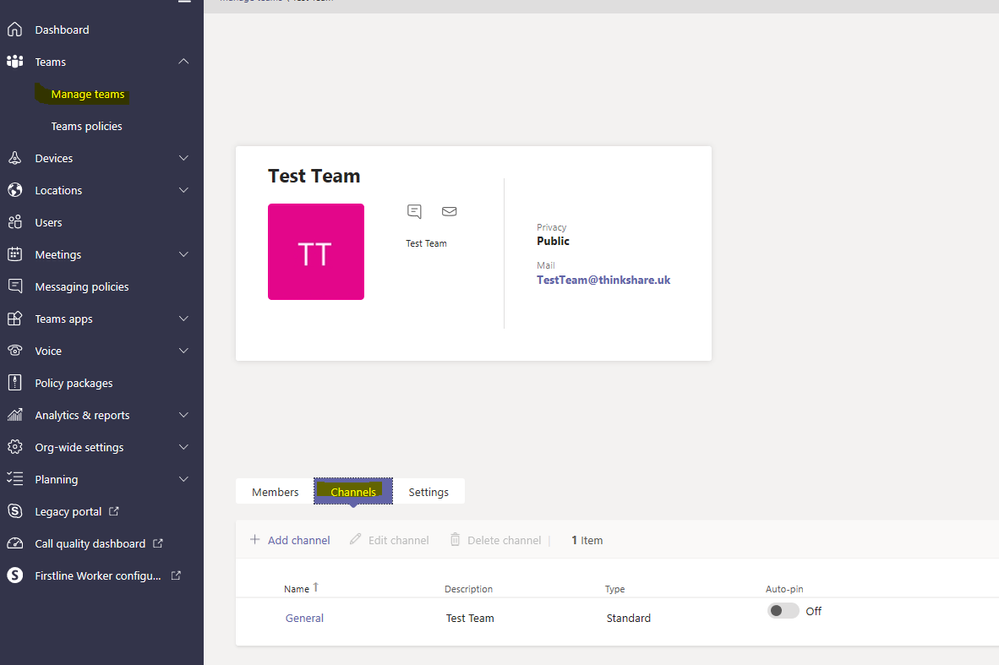Click the Firstline Worker configuration icon

click(15, 575)
